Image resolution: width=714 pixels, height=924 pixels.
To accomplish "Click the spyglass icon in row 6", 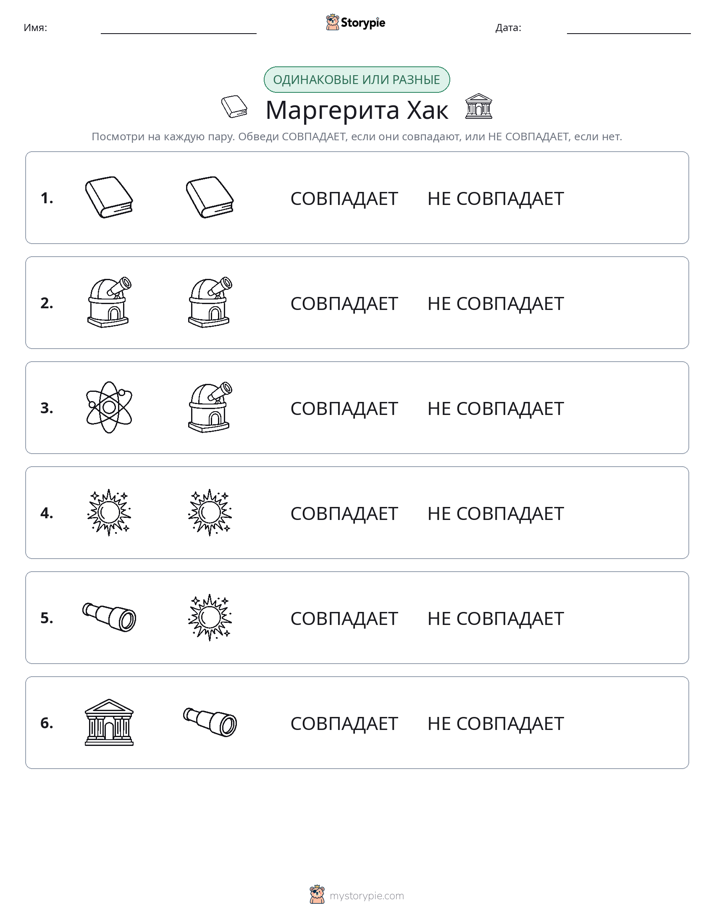I will coord(210,722).
